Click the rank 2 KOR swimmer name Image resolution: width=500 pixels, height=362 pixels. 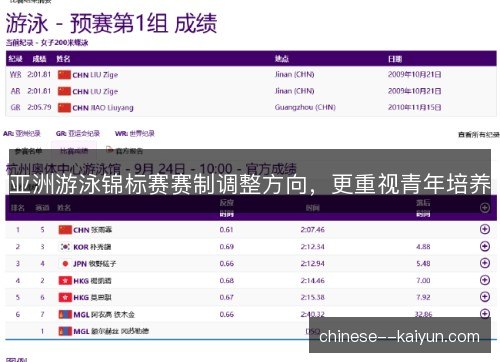pos(101,247)
